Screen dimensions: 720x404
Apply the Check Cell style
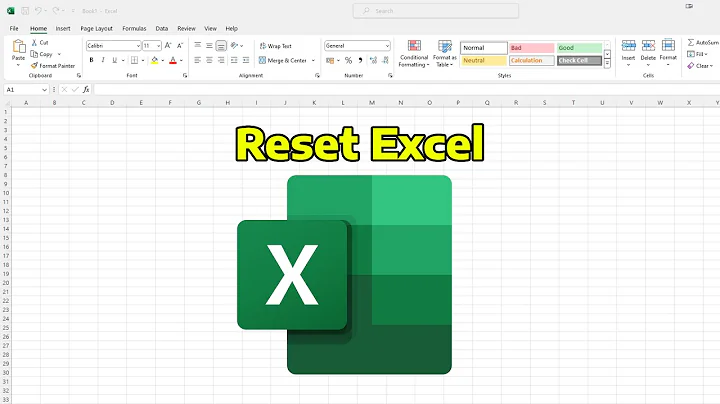point(579,61)
